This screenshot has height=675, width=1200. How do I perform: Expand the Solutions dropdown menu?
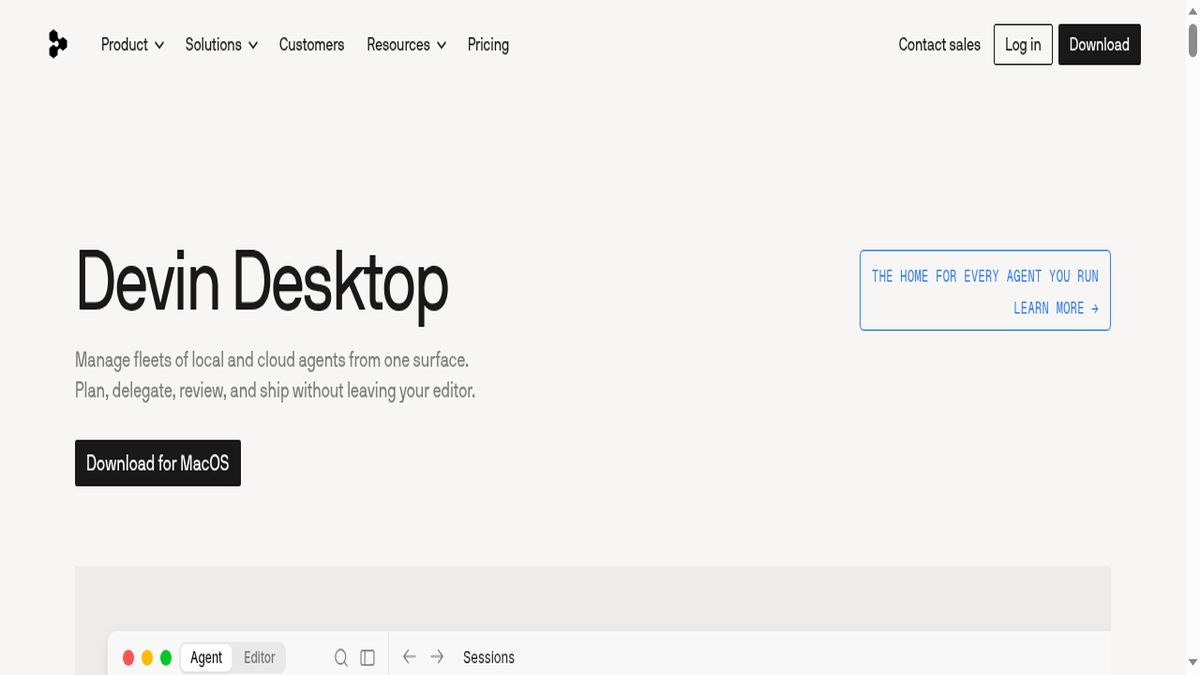pyautogui.click(x=221, y=45)
